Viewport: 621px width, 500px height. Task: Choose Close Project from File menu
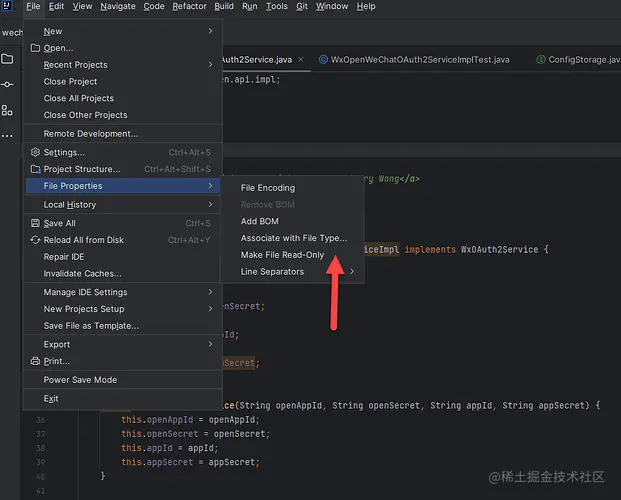(123, 82)
